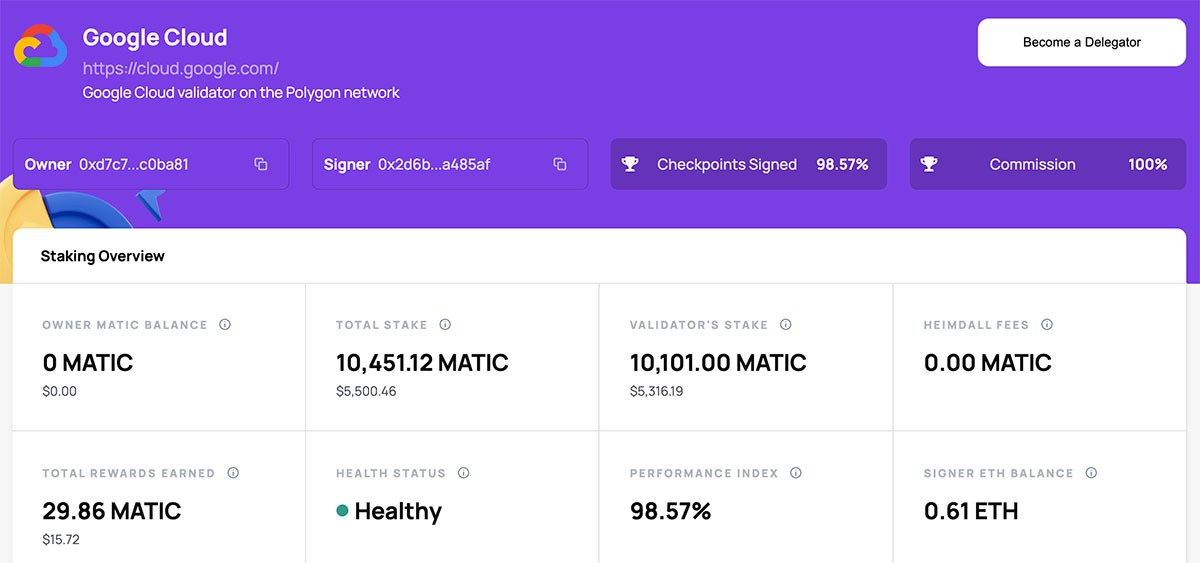Click the Commission trophy icon
Image resolution: width=1200 pixels, height=563 pixels.
coord(929,164)
